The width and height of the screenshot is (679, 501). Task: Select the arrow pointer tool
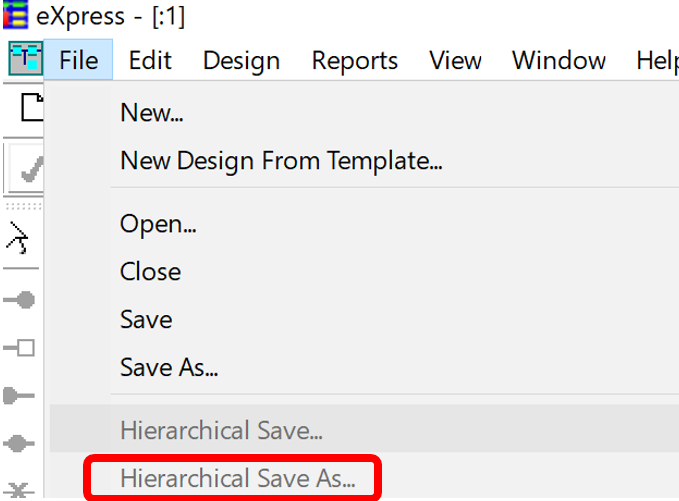point(17,238)
